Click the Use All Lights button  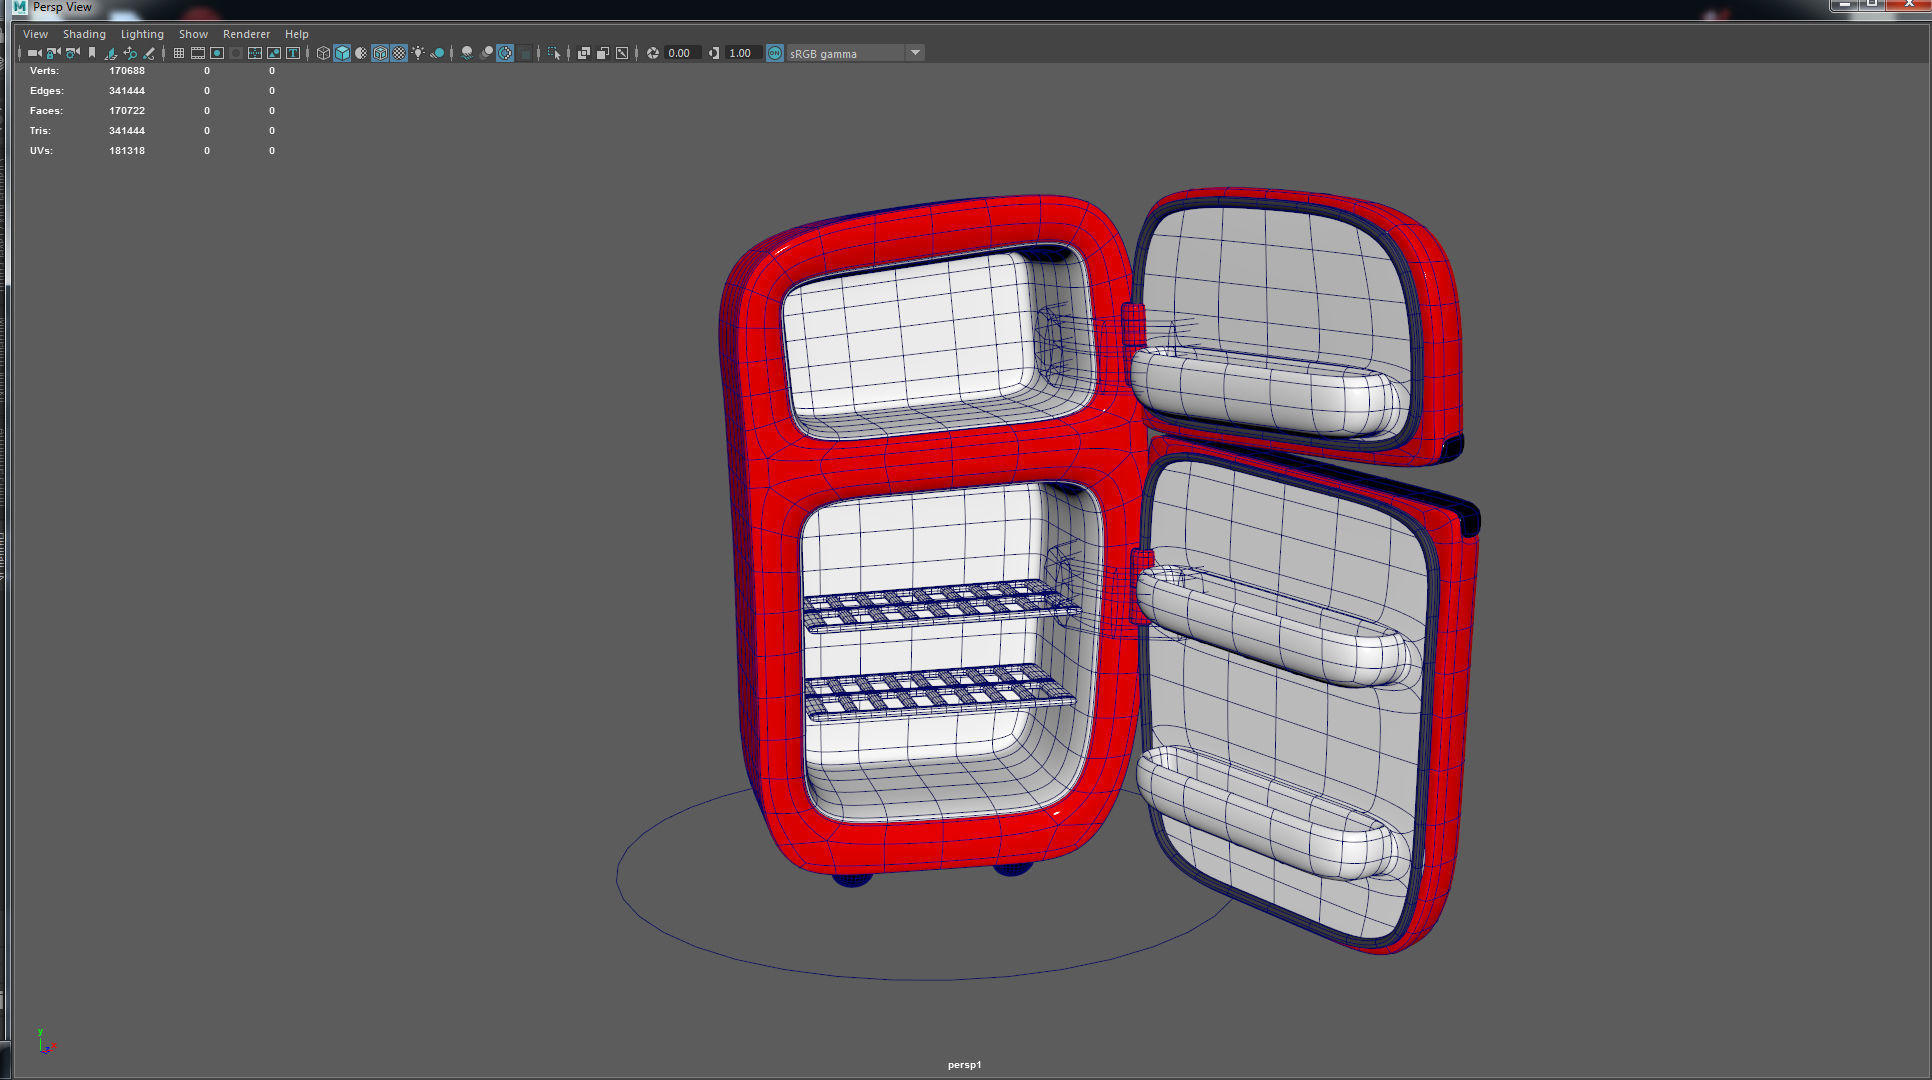[x=418, y=53]
